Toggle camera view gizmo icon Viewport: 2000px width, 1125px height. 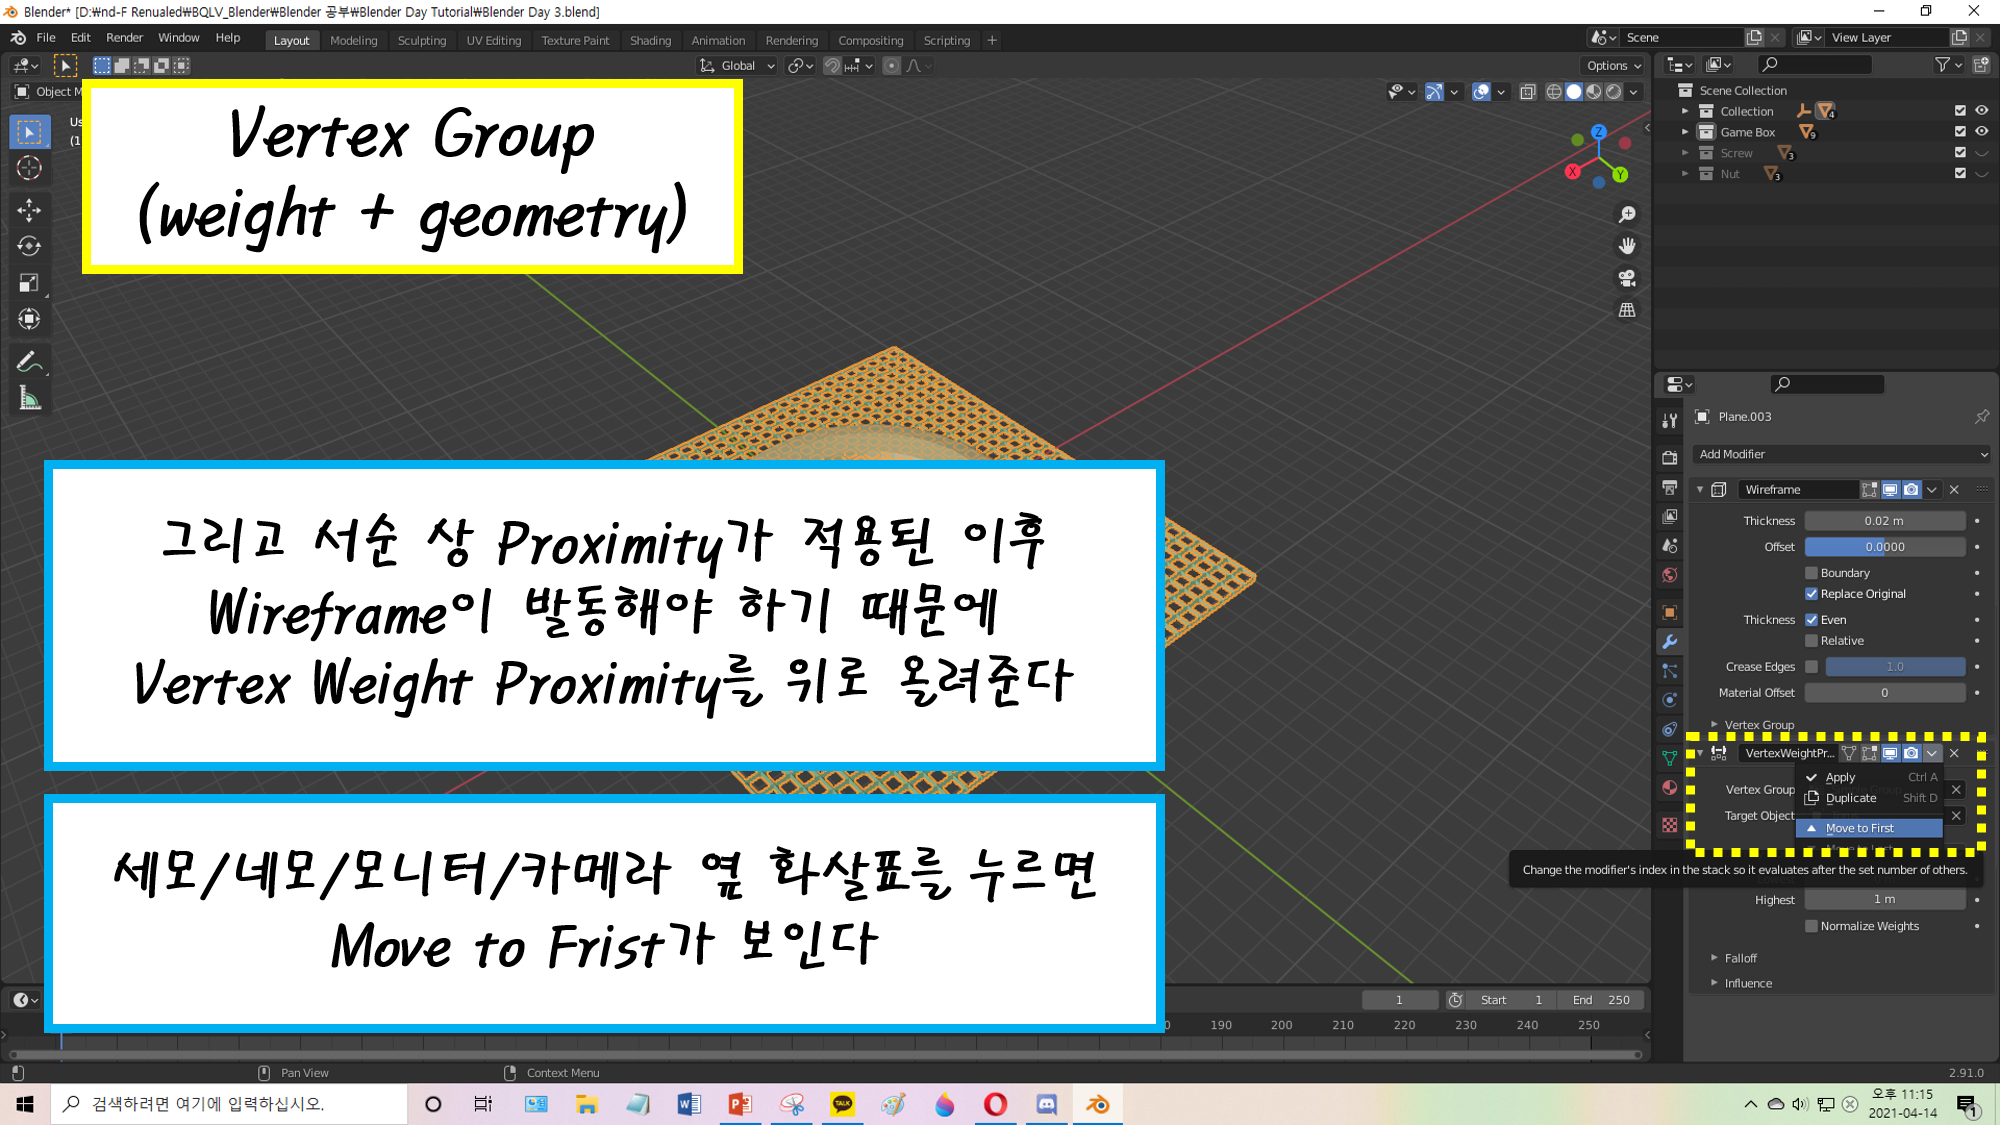1627,278
